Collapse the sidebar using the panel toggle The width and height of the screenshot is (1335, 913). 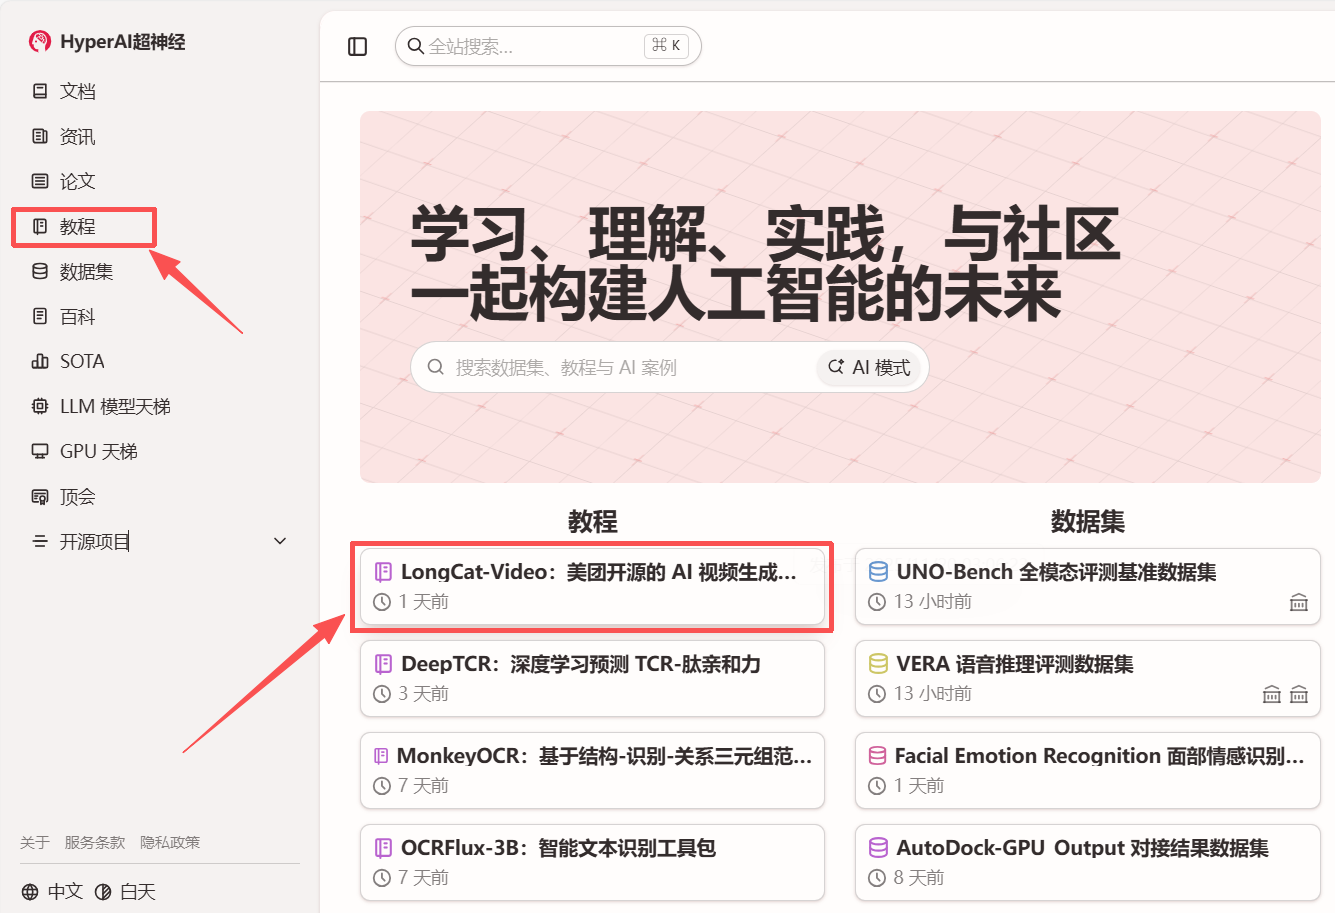[357, 46]
